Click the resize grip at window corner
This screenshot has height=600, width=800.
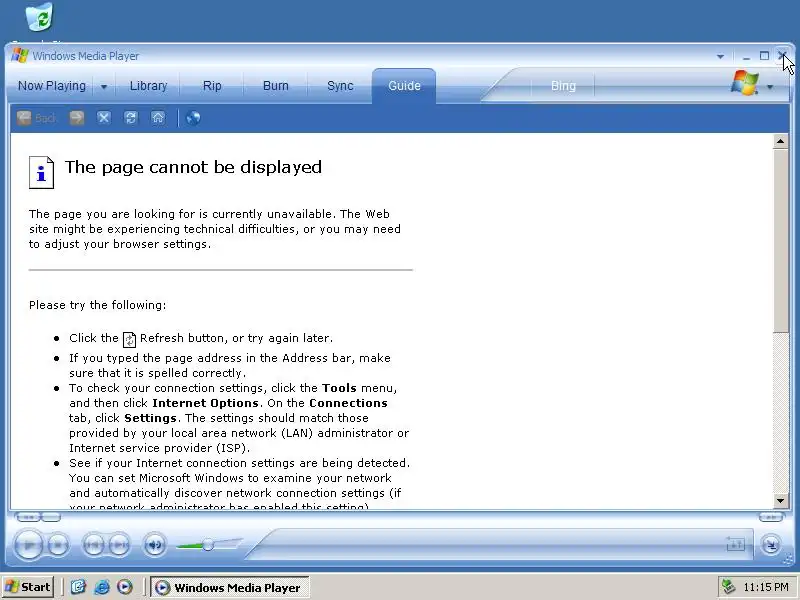[x=788, y=560]
